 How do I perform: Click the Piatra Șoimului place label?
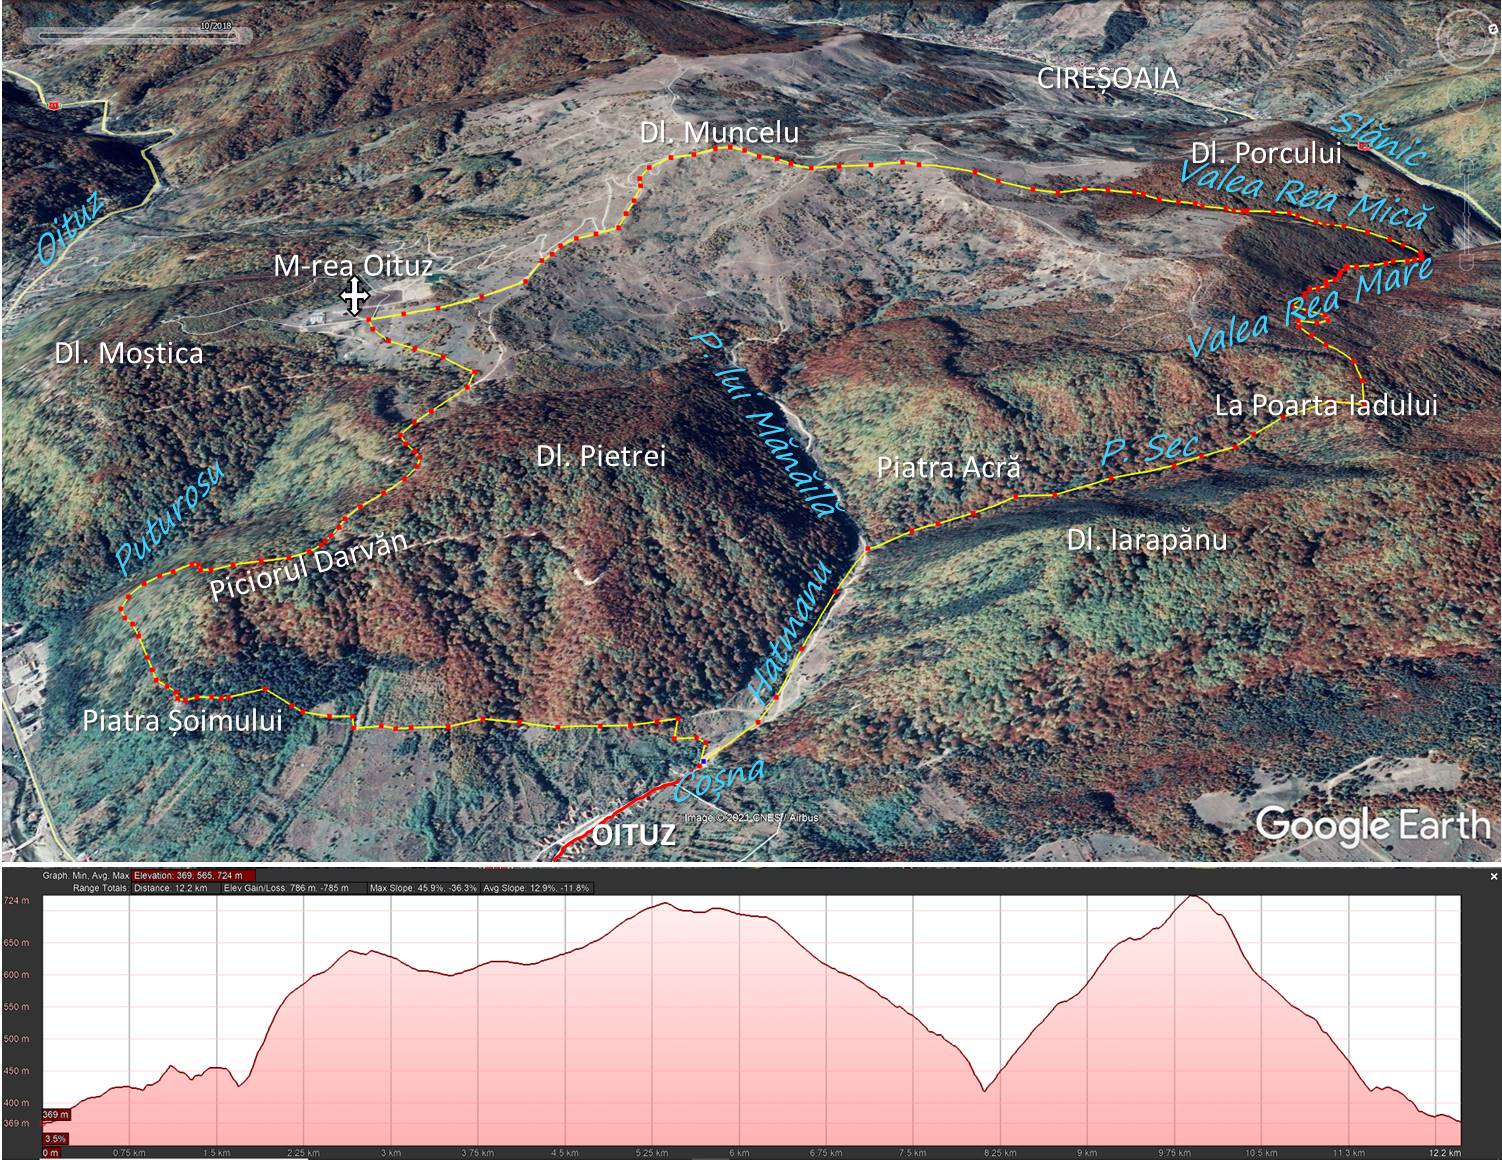(182, 721)
